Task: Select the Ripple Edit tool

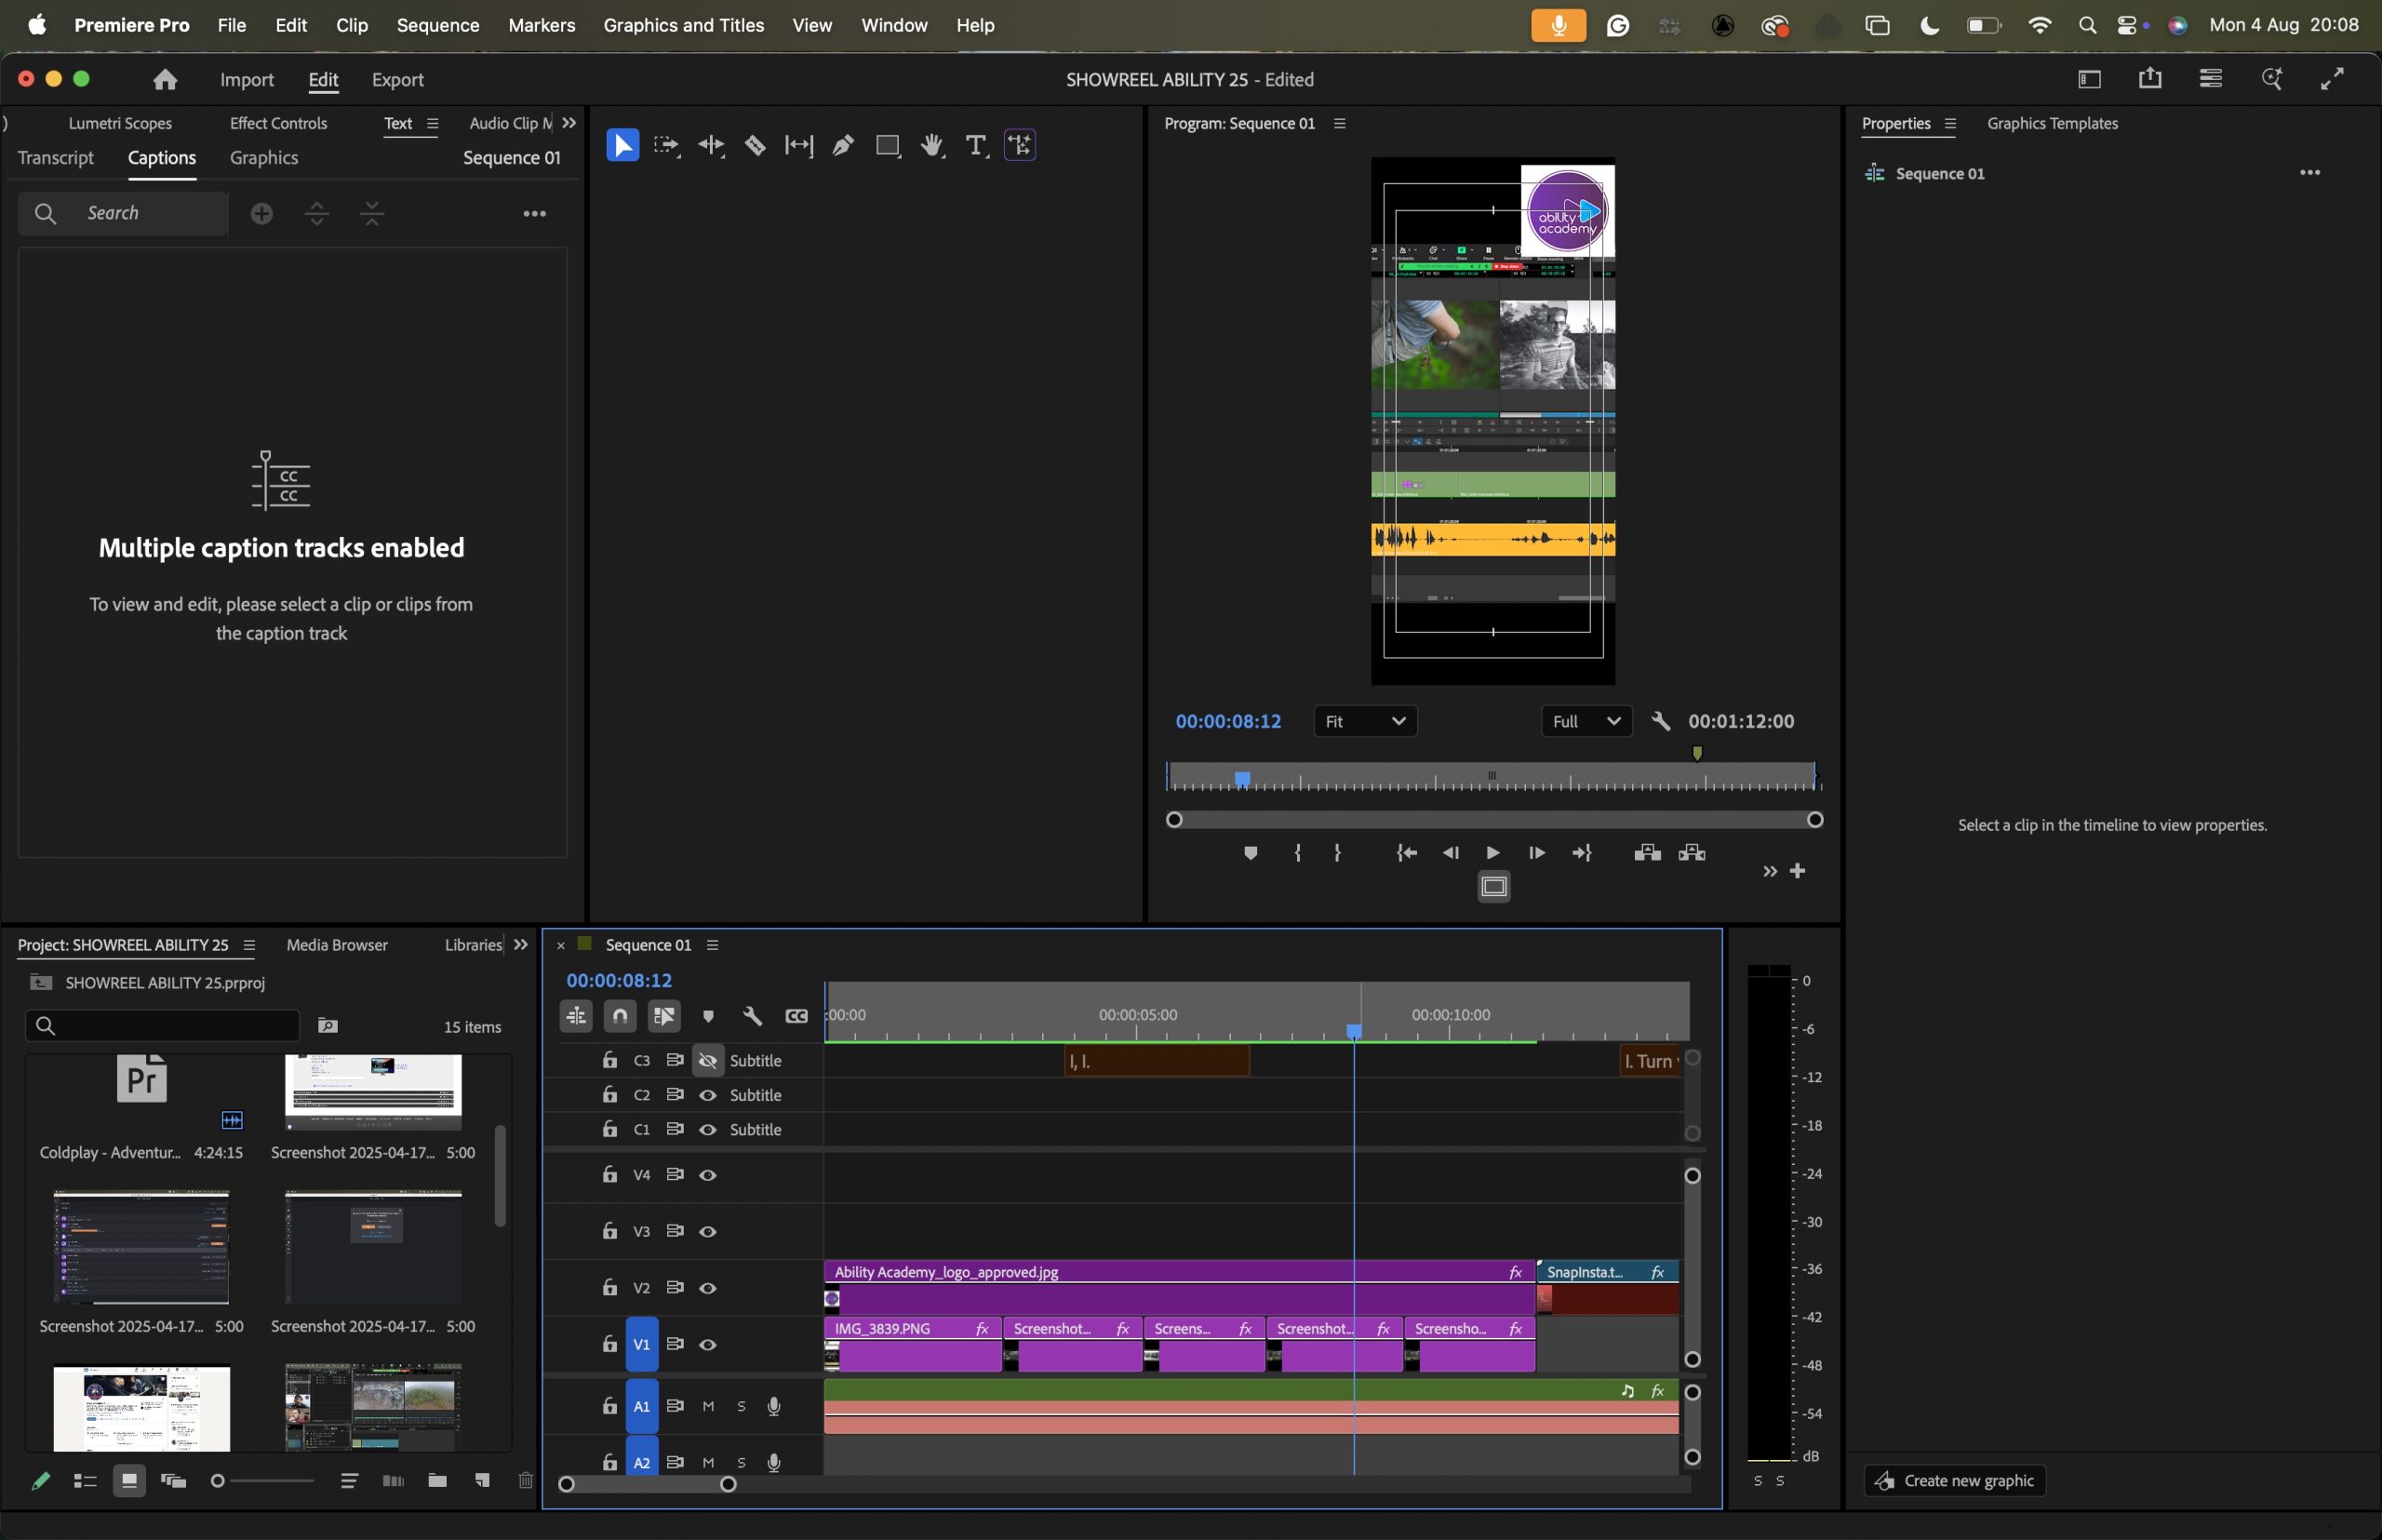Action: (711, 146)
